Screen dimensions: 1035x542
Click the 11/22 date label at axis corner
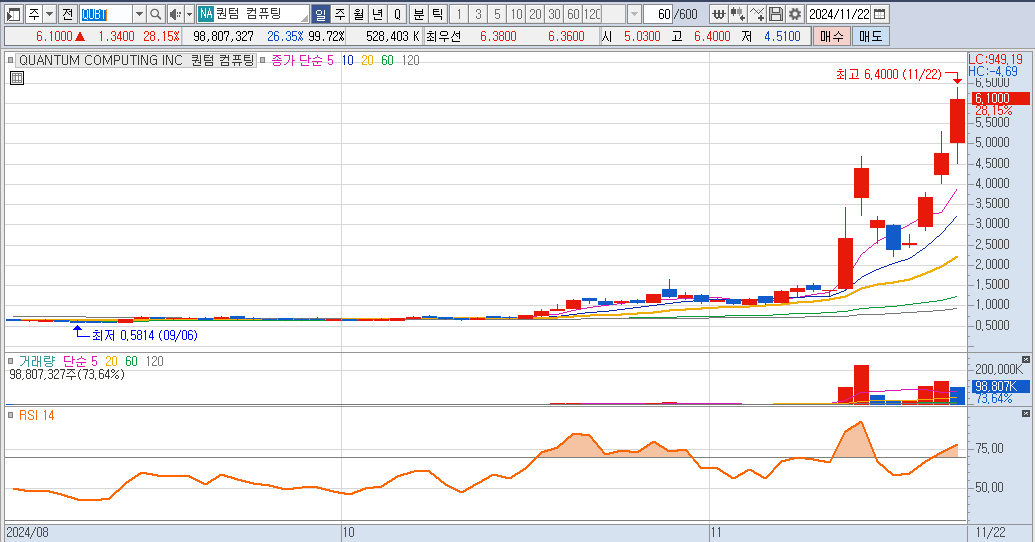click(x=991, y=532)
